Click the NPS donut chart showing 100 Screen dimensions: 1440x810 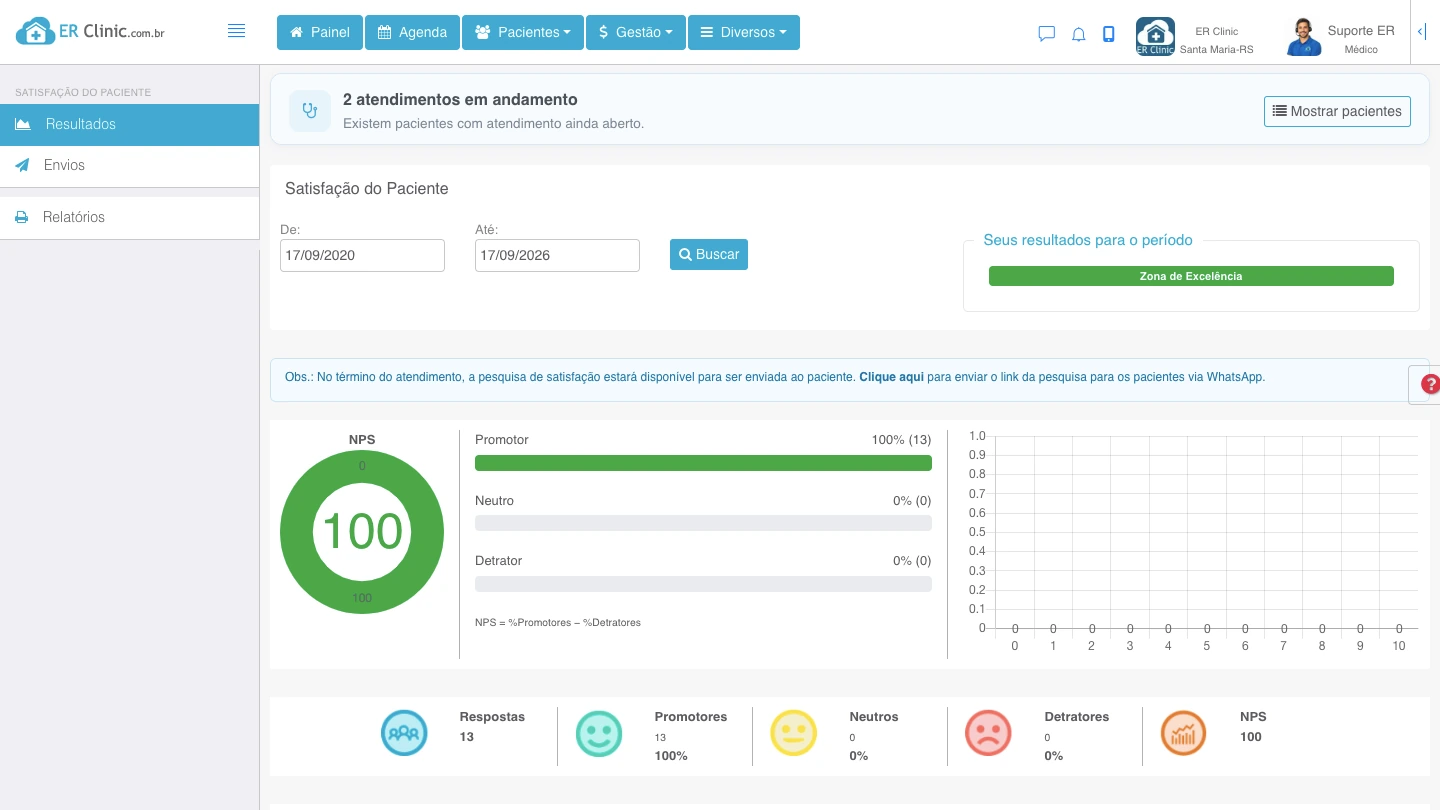pyautogui.click(x=362, y=531)
